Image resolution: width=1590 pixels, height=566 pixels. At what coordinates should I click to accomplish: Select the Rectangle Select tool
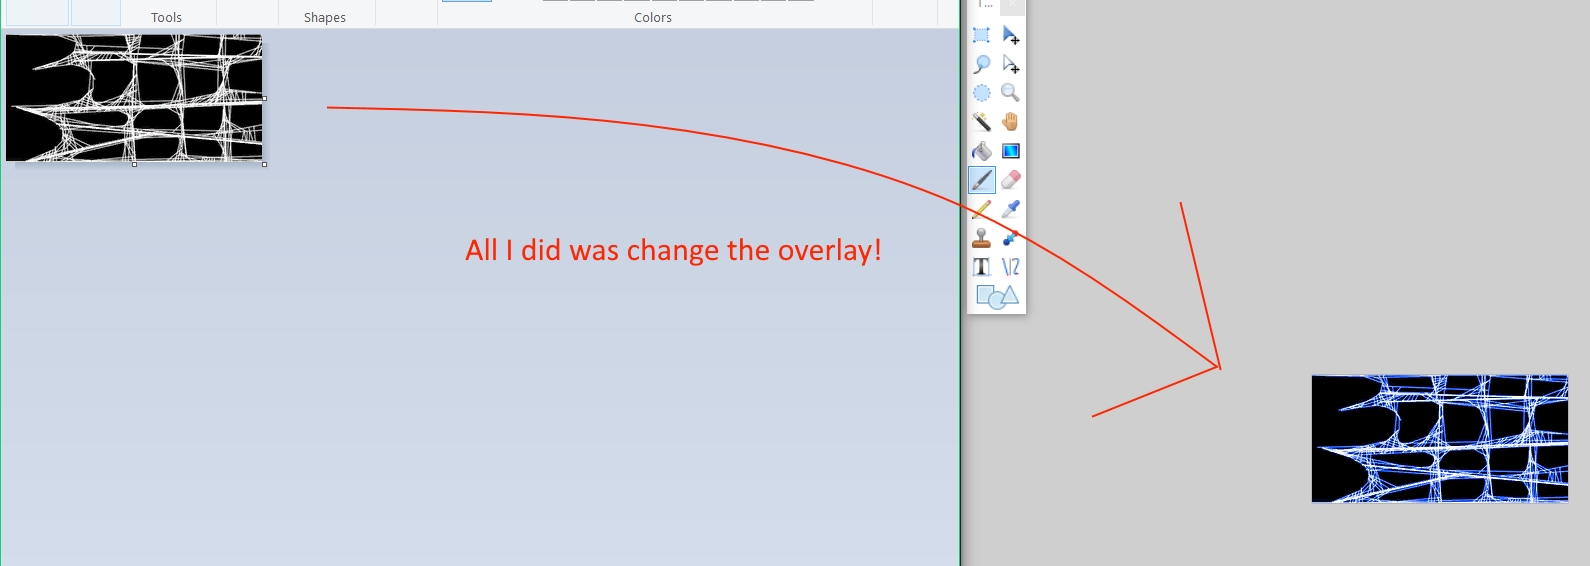tap(982, 35)
